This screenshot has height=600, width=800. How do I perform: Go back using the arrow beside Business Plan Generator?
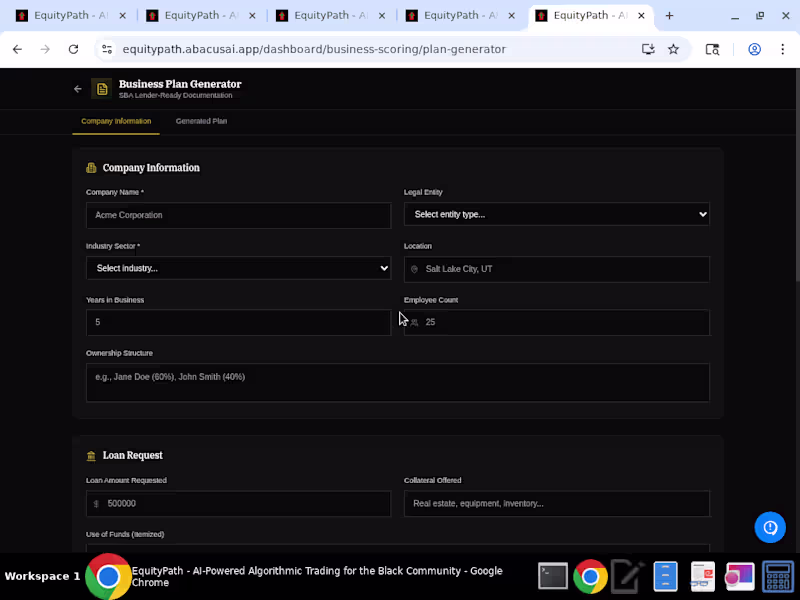pos(78,89)
